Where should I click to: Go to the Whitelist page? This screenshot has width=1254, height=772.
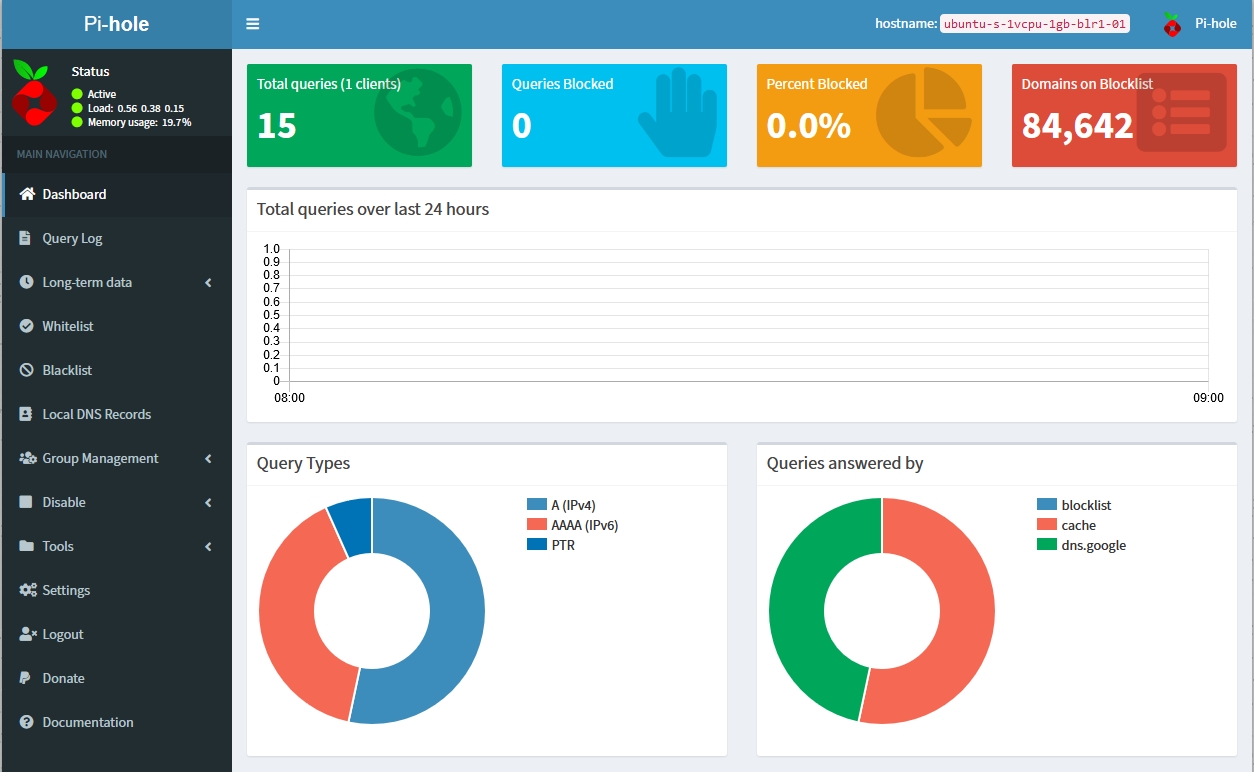tap(116, 326)
